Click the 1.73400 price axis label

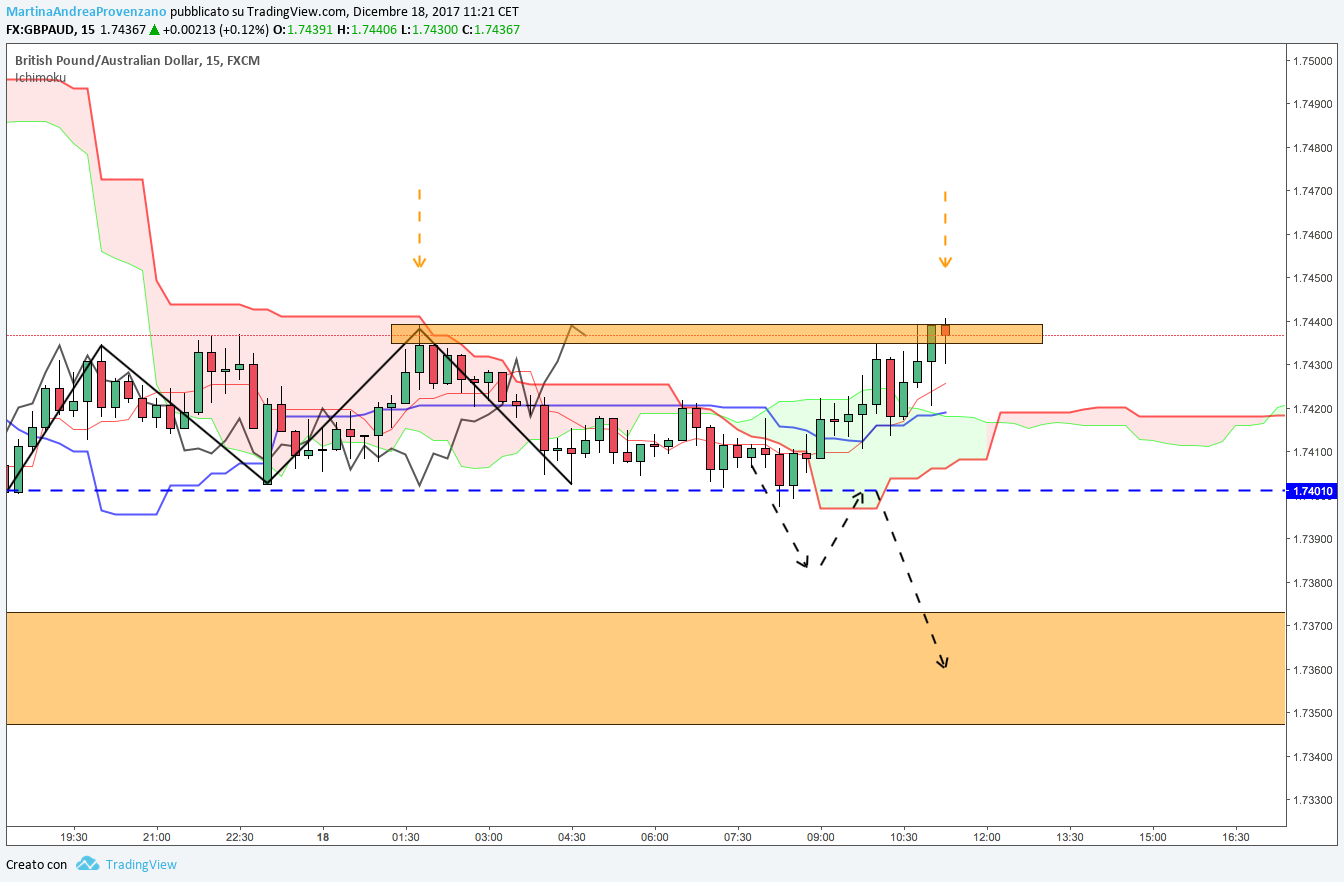pos(1314,757)
